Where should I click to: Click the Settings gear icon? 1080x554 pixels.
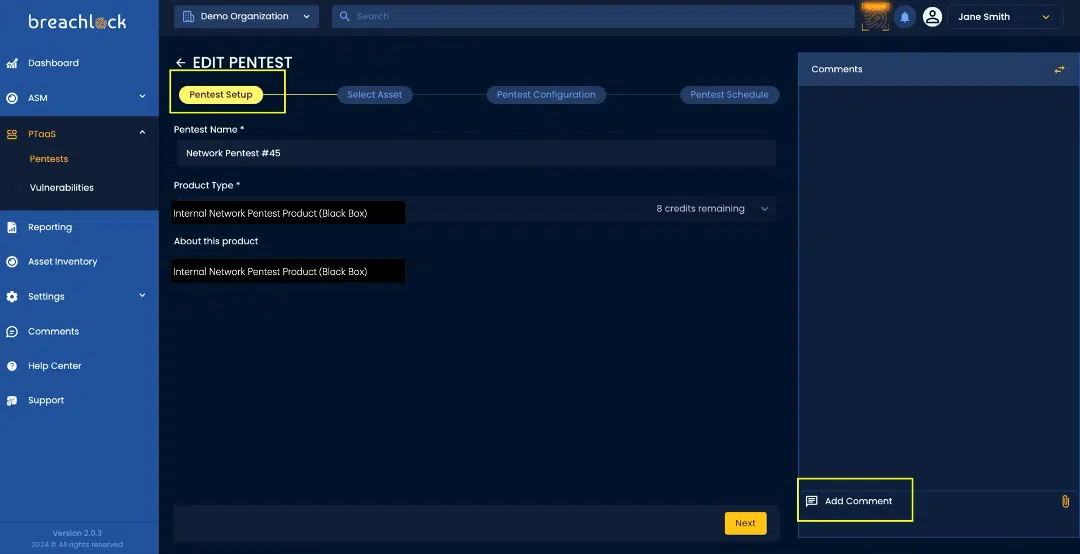click(x=12, y=296)
